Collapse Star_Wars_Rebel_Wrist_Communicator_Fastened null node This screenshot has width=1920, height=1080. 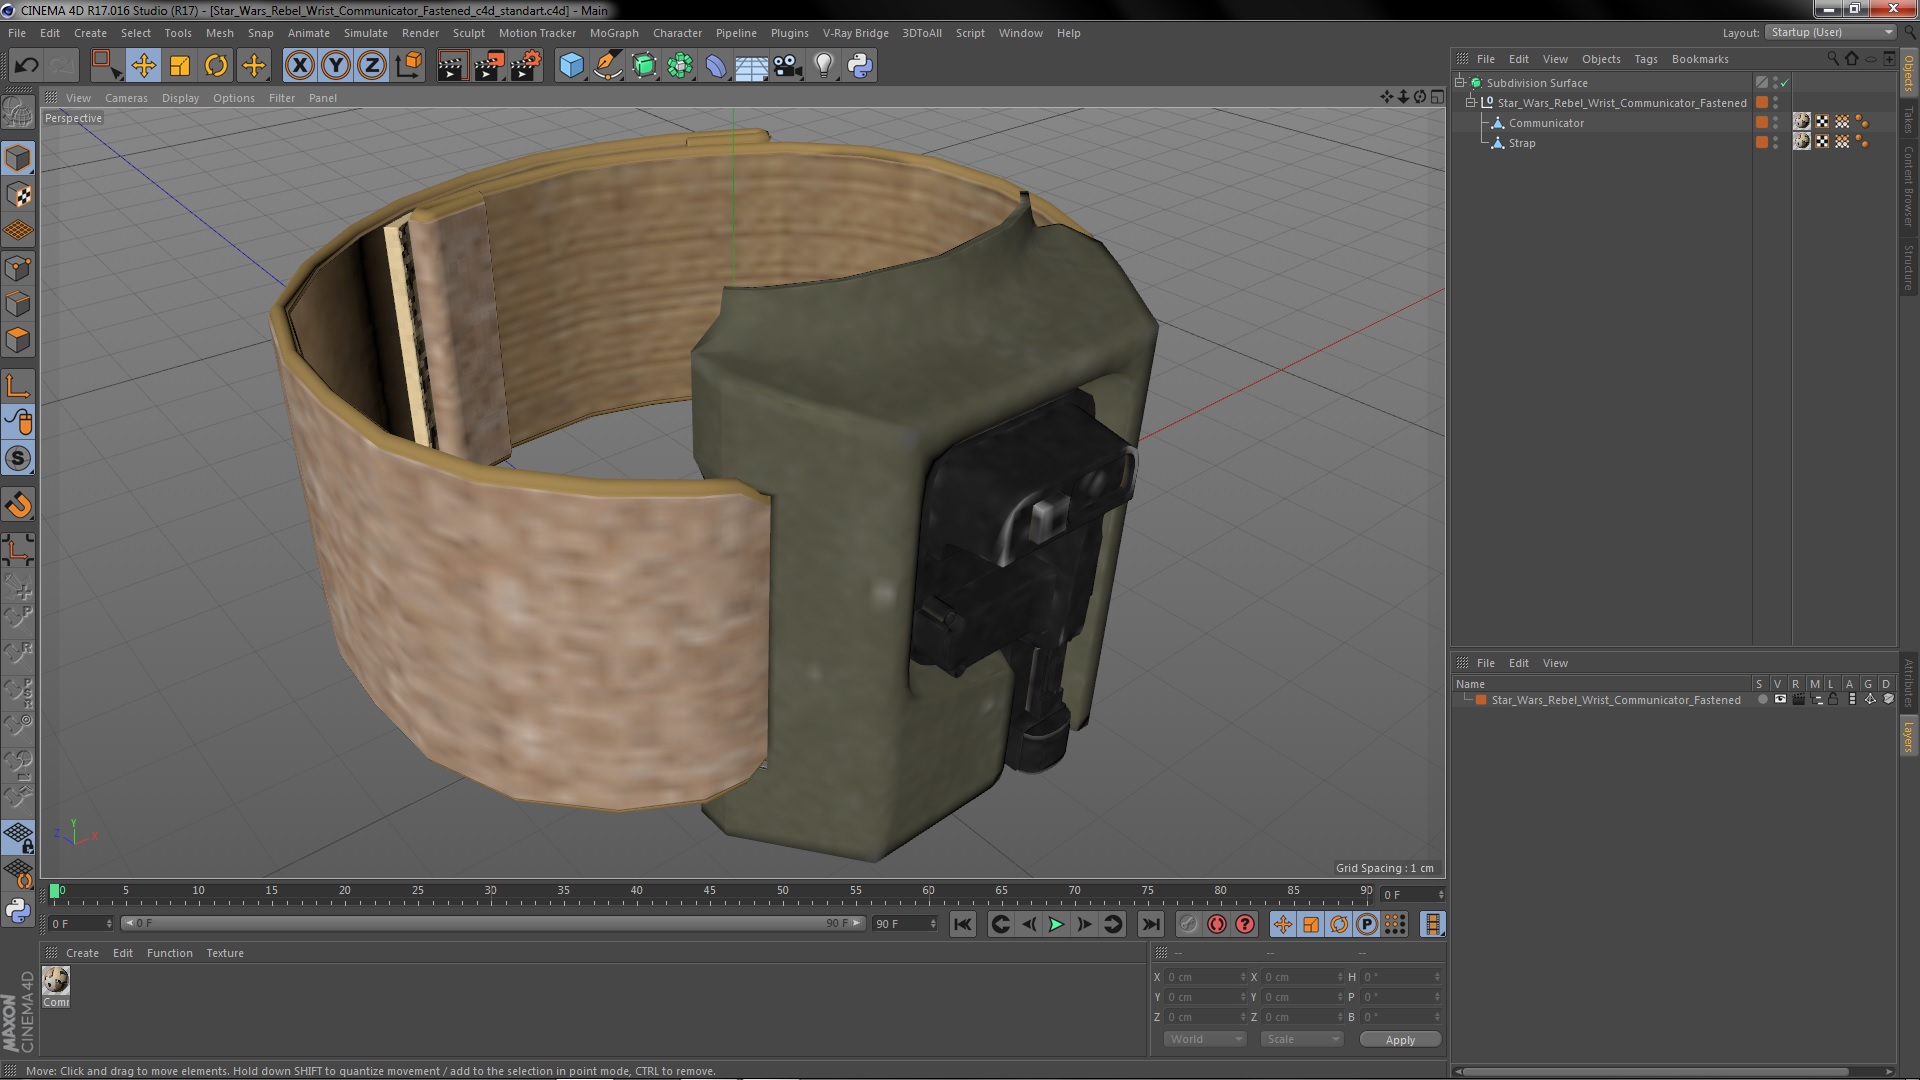(x=1471, y=103)
